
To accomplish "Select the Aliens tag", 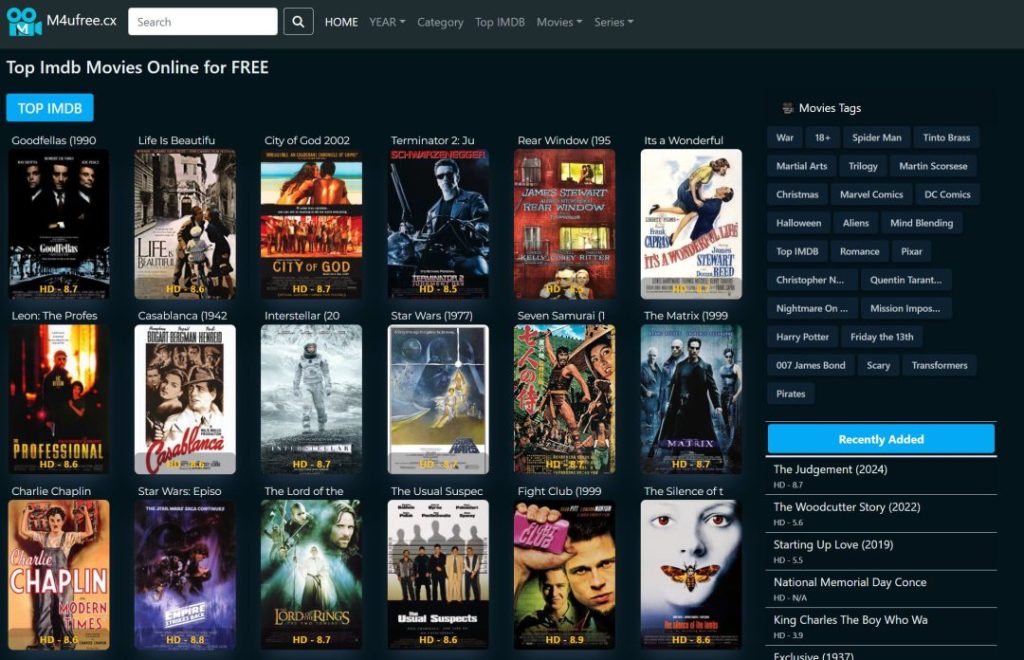I will tap(856, 223).
